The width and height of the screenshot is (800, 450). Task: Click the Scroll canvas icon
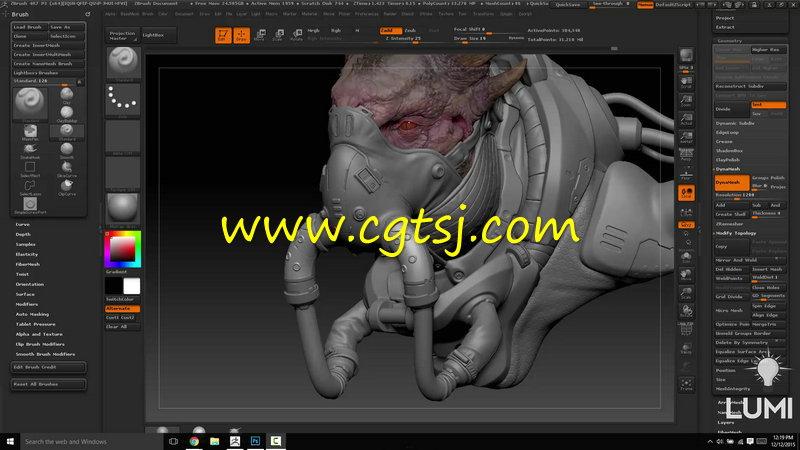686,83
